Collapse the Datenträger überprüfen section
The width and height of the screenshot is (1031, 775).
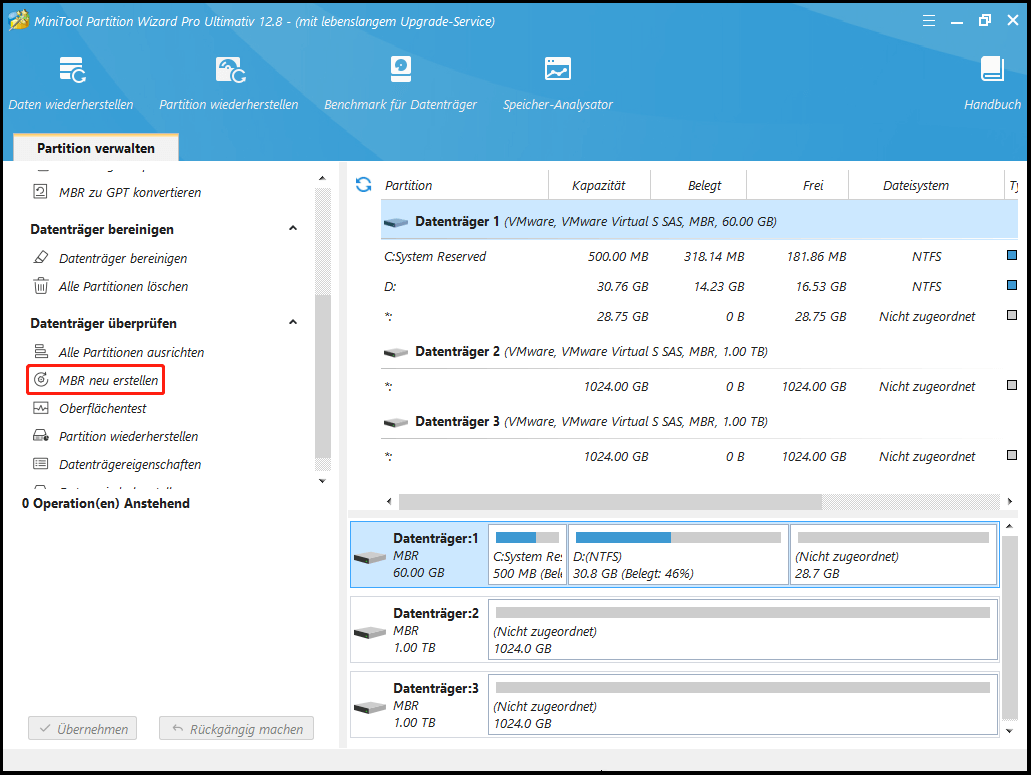[293, 322]
